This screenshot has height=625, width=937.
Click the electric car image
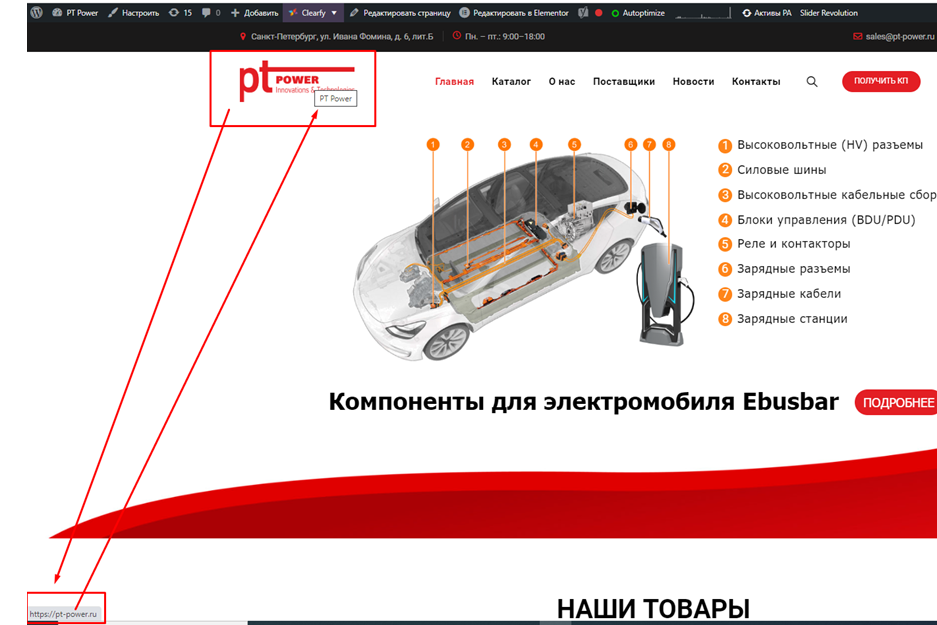[x=499, y=257]
